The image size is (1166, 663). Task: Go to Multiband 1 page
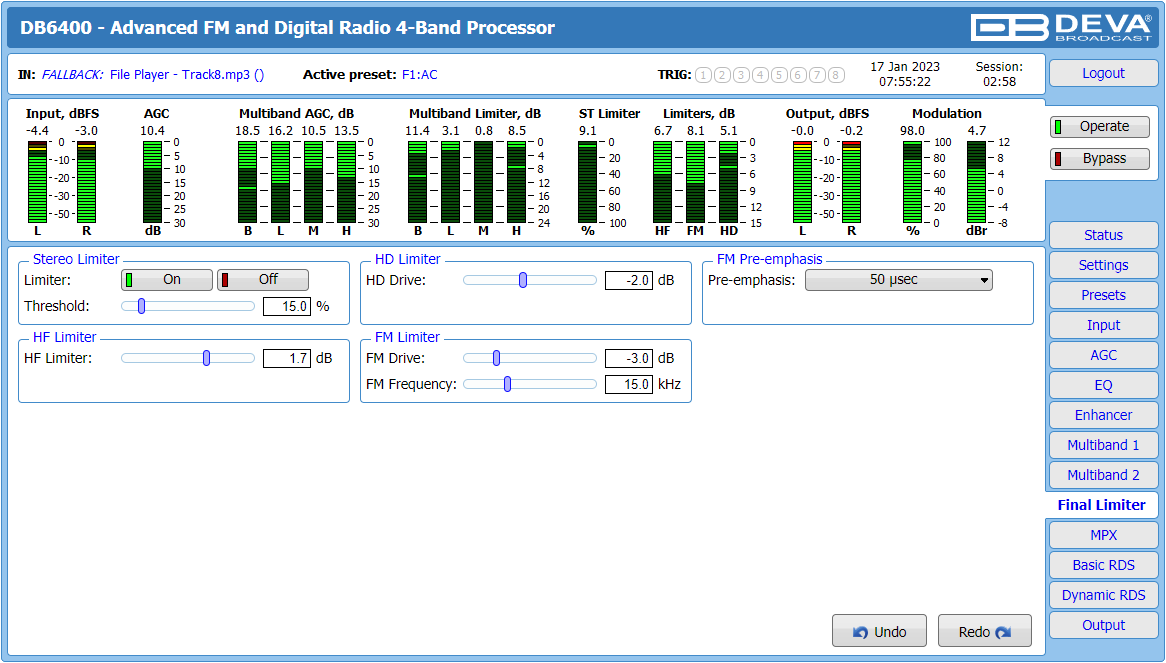pyautogui.click(x=1104, y=445)
